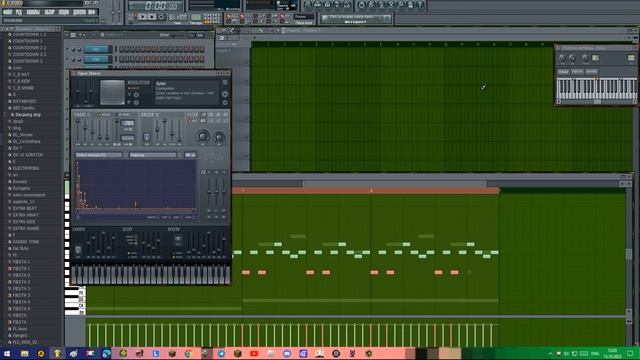Switch to second tab in channel settings window

point(577,71)
